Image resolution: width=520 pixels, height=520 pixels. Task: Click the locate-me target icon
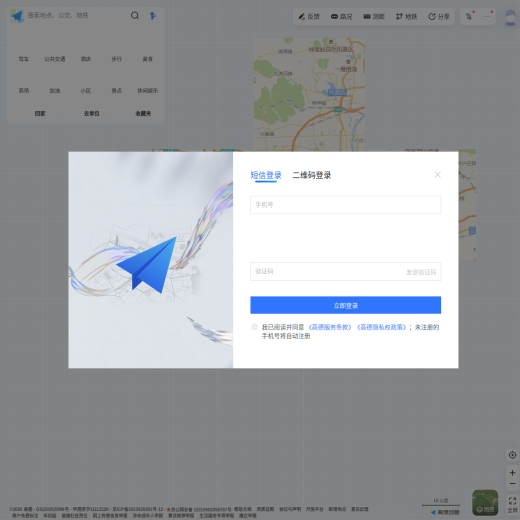[512, 455]
